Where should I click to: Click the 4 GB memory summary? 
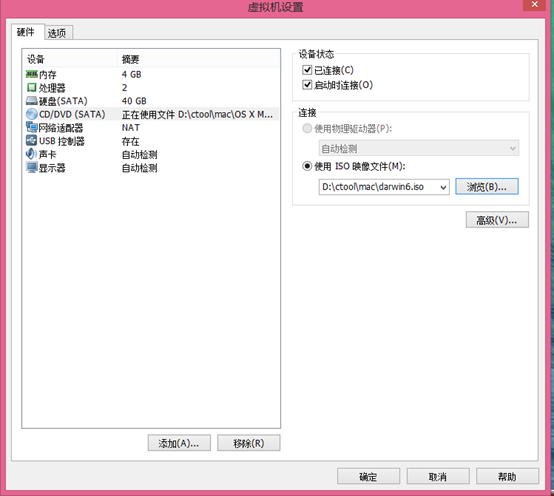click(x=131, y=75)
